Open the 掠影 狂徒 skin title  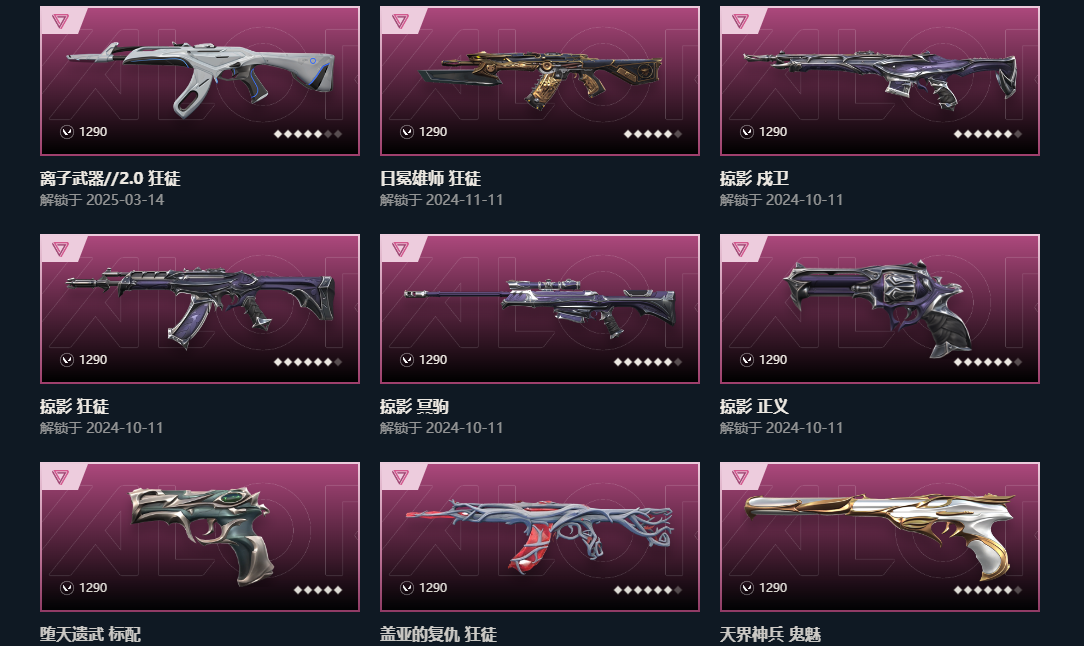74,406
